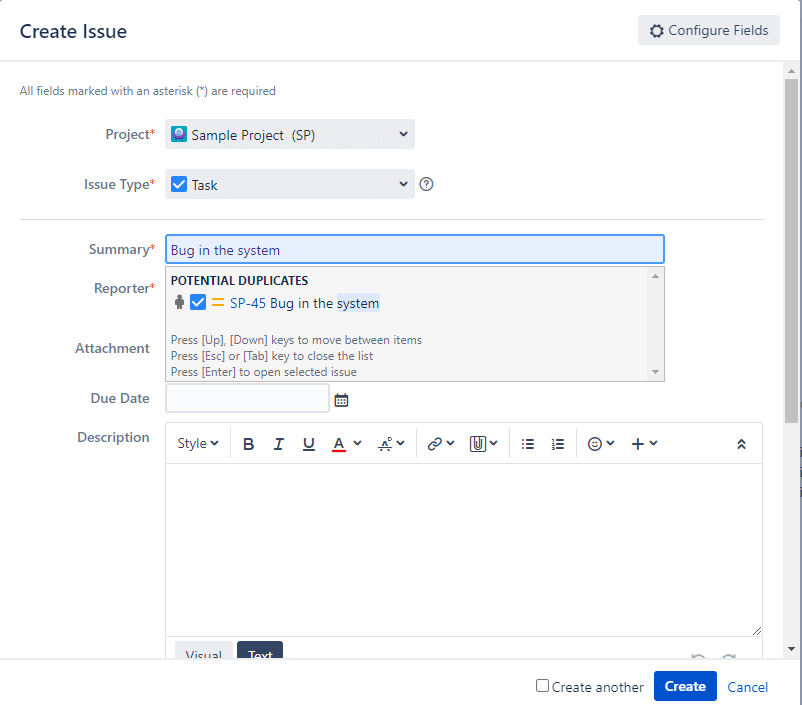Cancel the Create Issue dialog
This screenshot has height=705, width=802.
pos(747,687)
